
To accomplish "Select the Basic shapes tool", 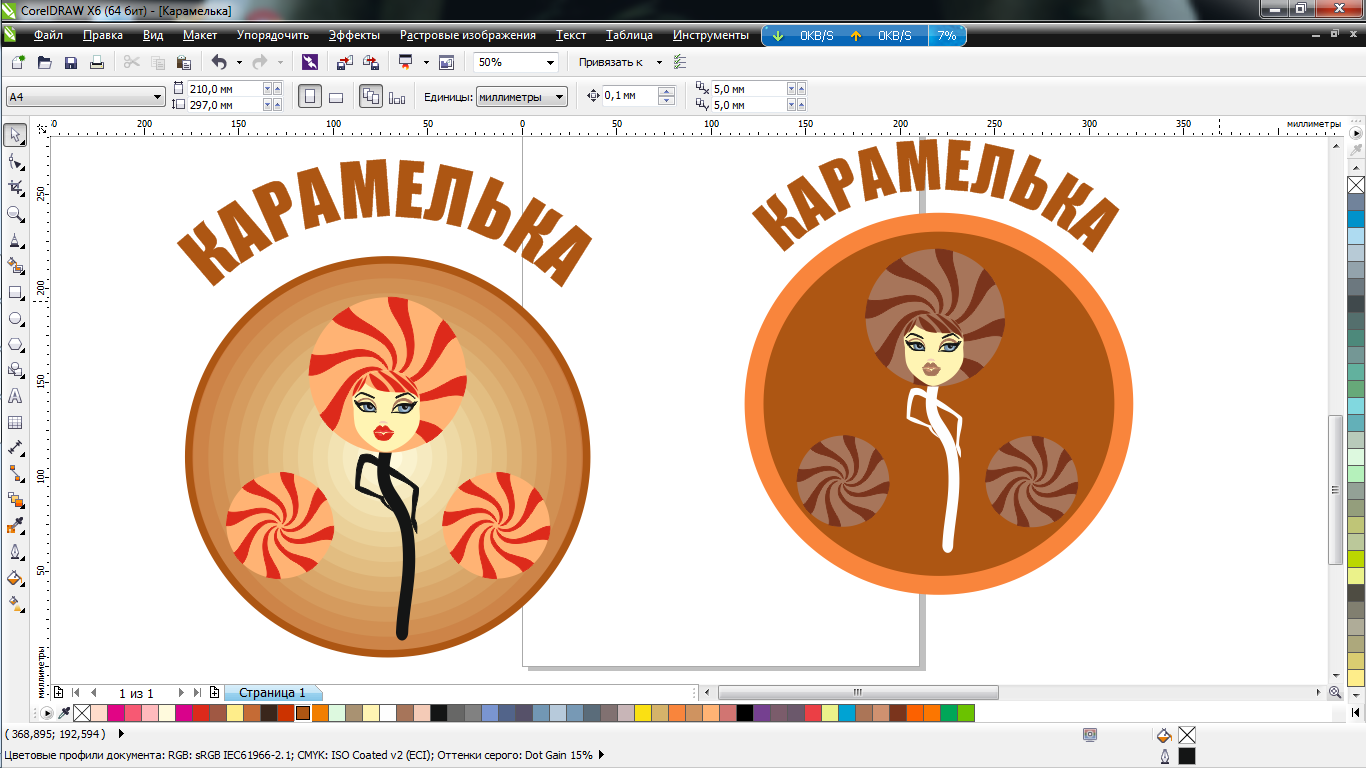I will pos(15,370).
